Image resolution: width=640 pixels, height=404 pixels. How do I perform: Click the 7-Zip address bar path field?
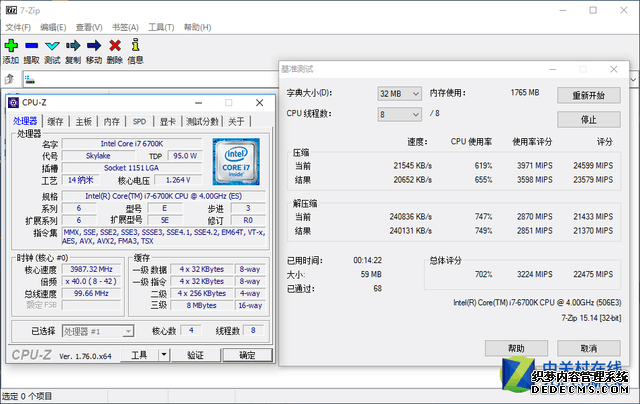pos(150,79)
